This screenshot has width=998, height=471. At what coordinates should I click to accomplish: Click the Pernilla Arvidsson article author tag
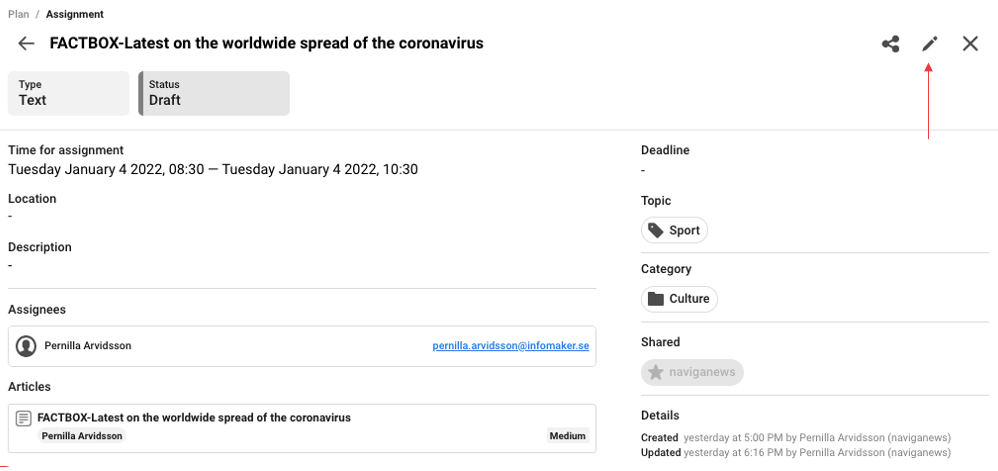(82, 436)
